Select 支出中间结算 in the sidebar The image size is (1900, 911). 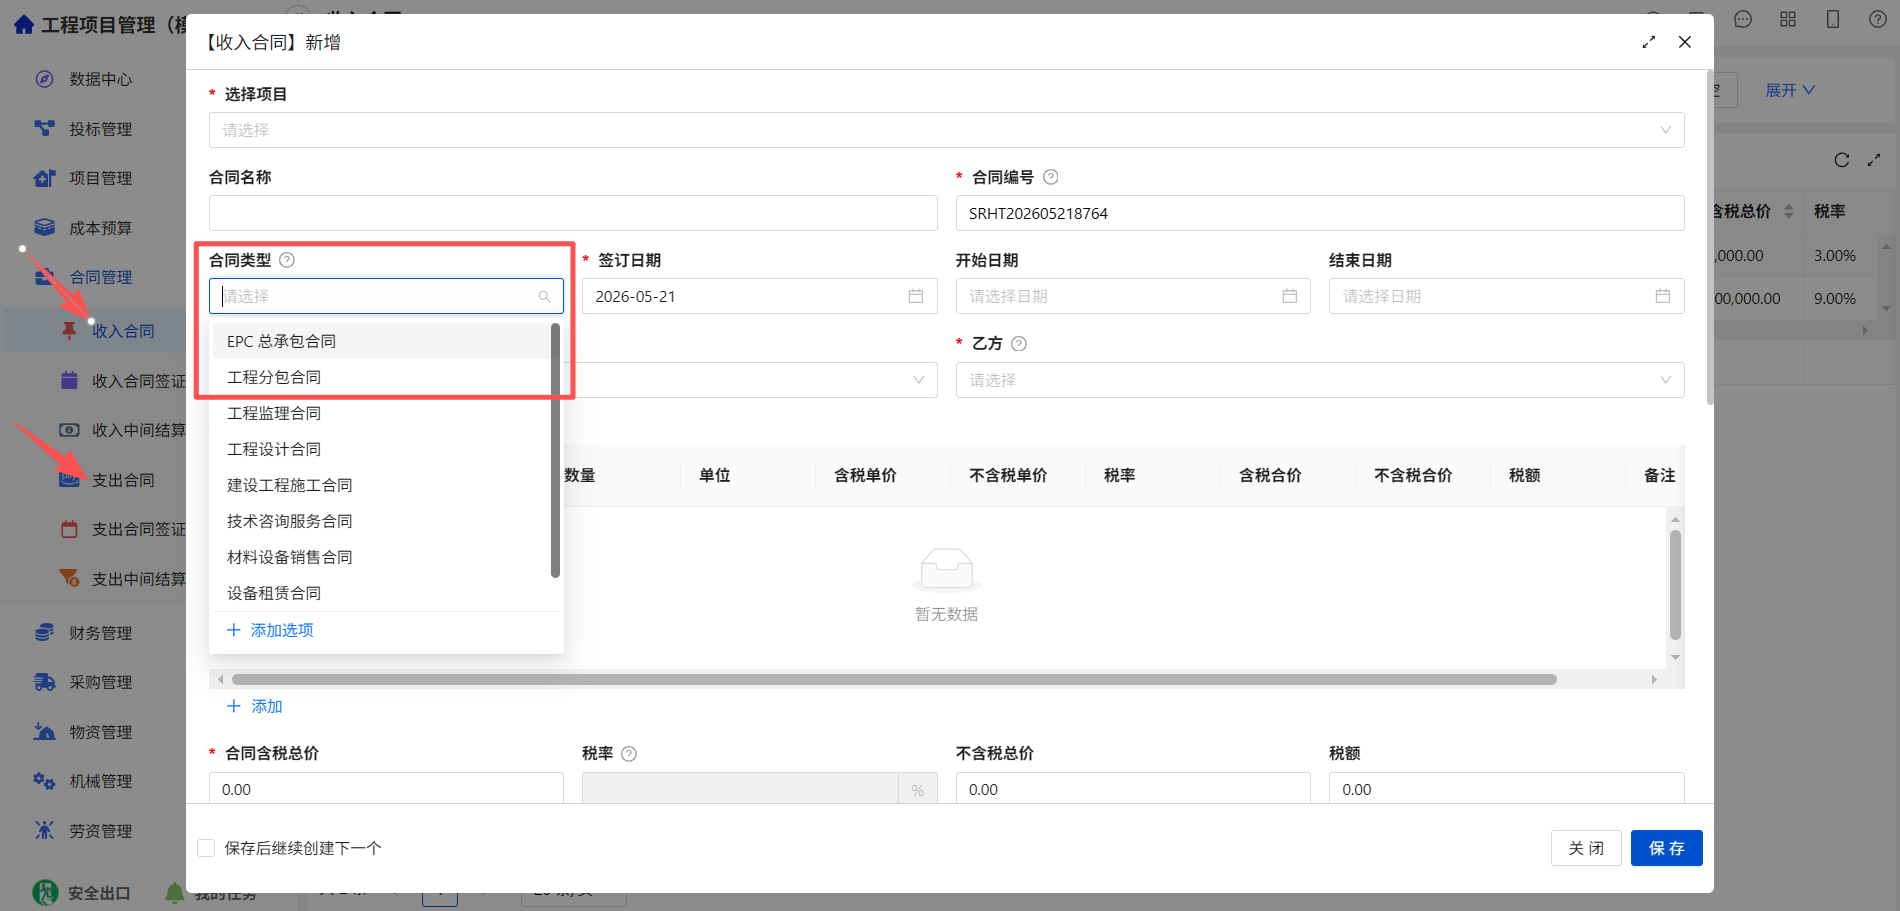[139, 579]
